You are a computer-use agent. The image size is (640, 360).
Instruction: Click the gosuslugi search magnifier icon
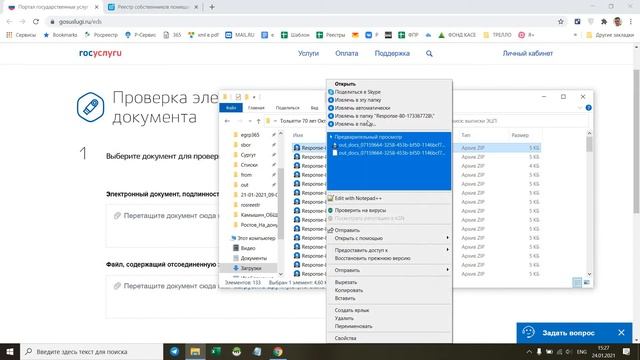coord(429,53)
